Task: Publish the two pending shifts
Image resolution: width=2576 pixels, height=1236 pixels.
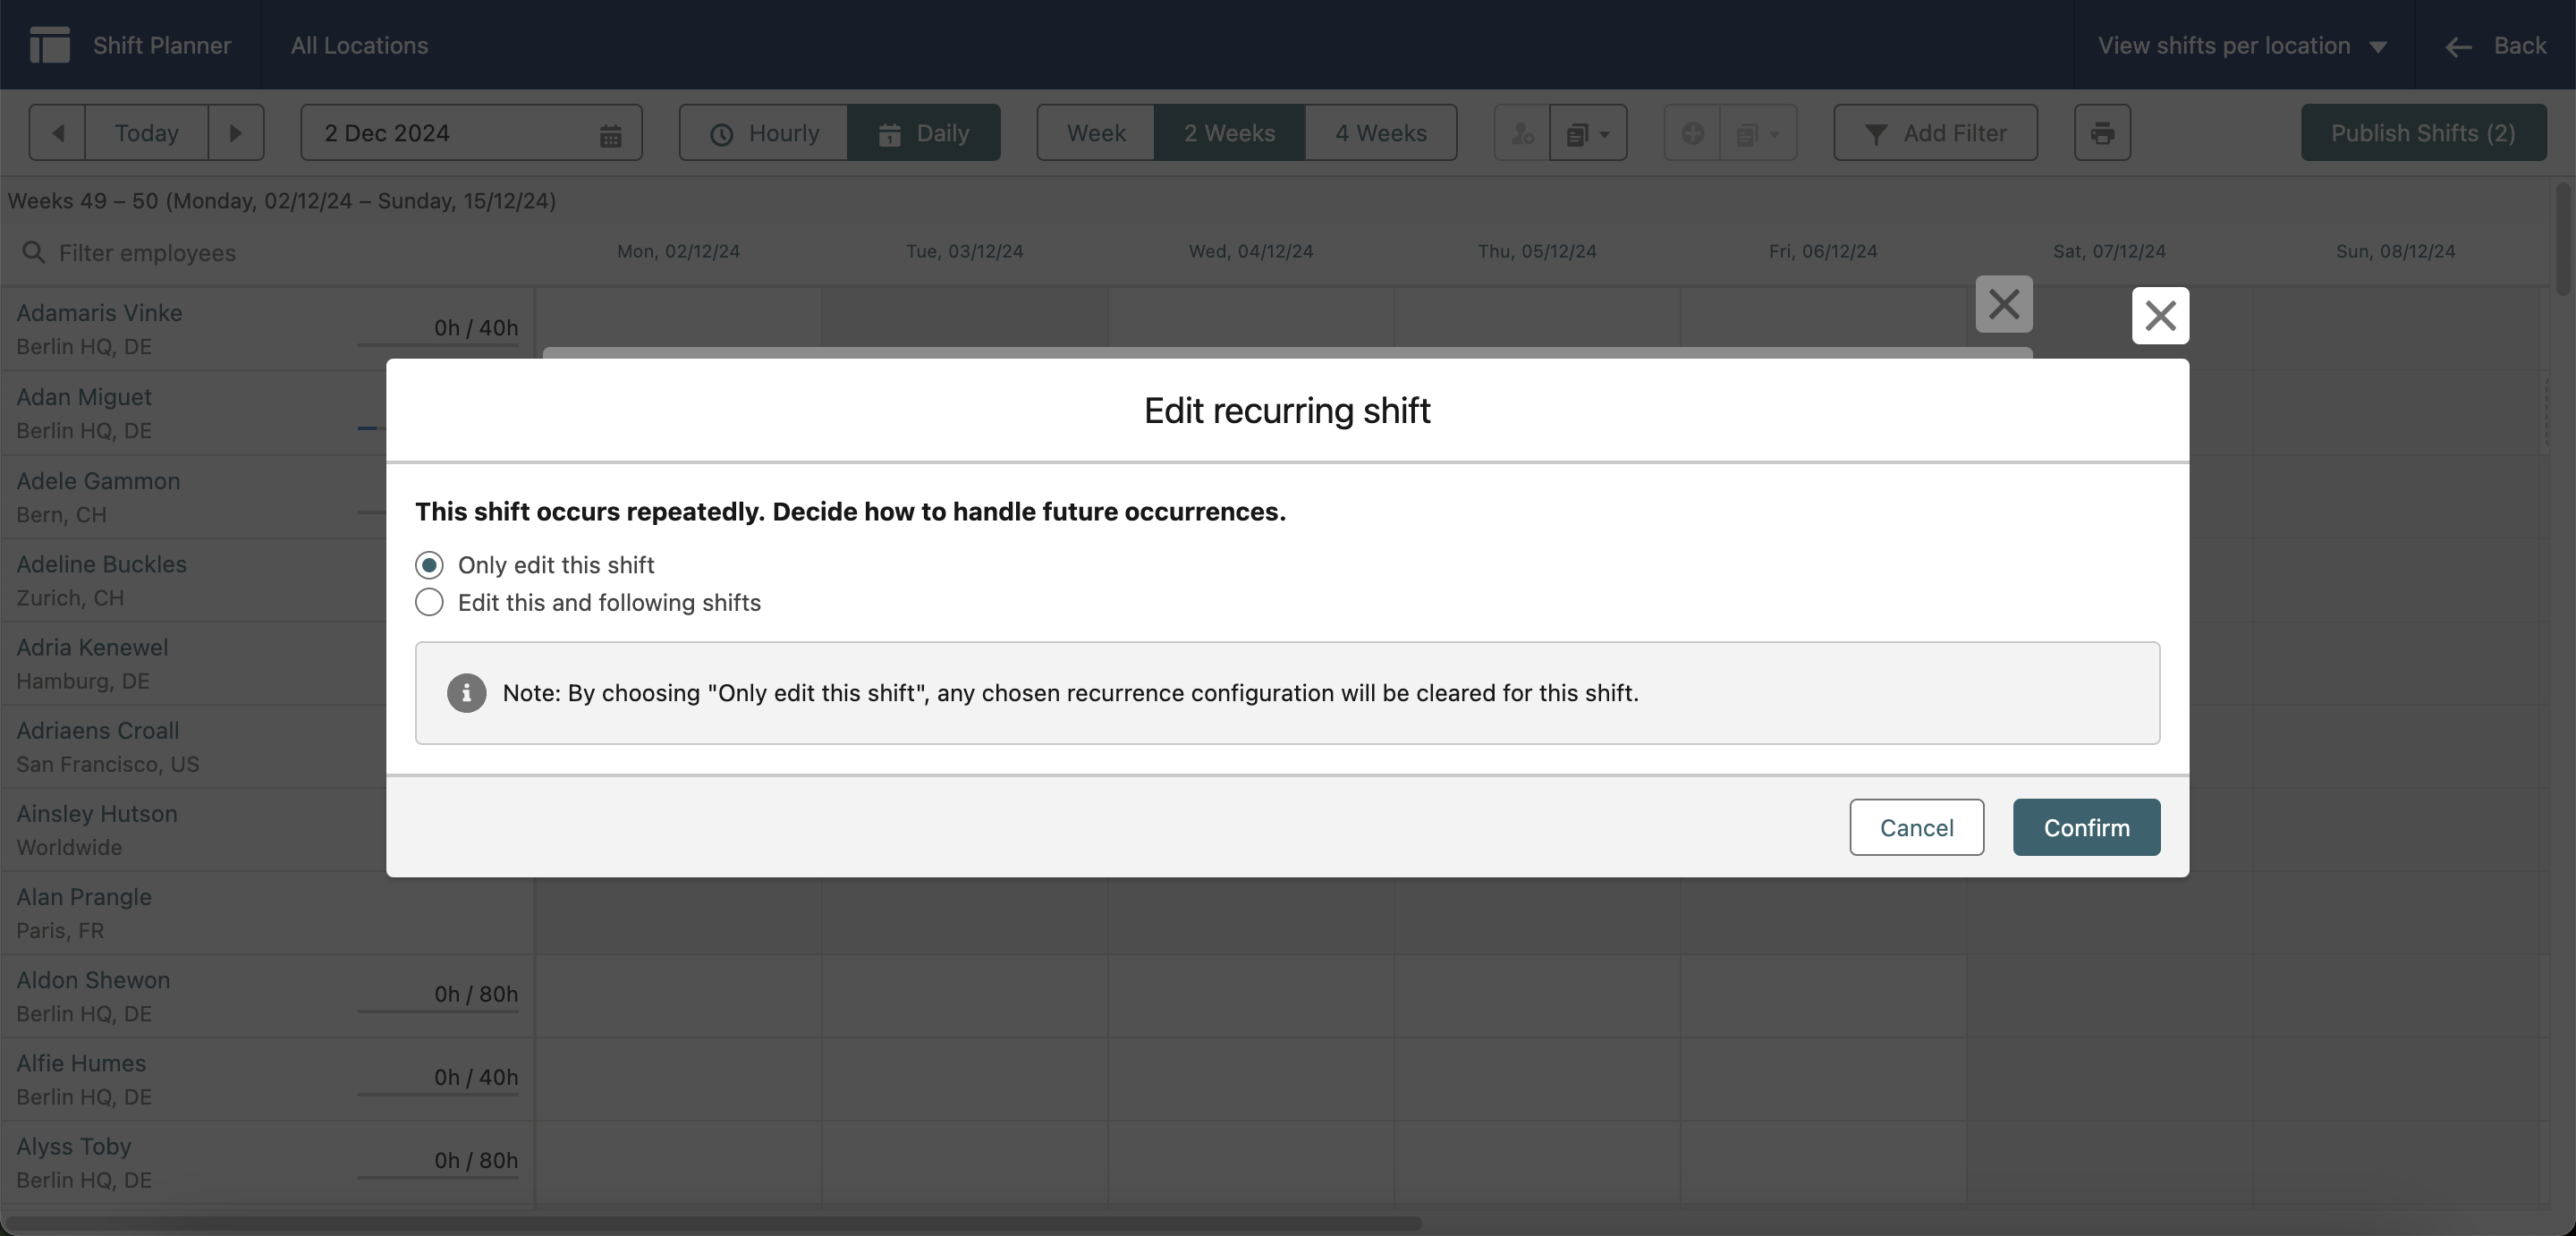Action: (x=2422, y=132)
